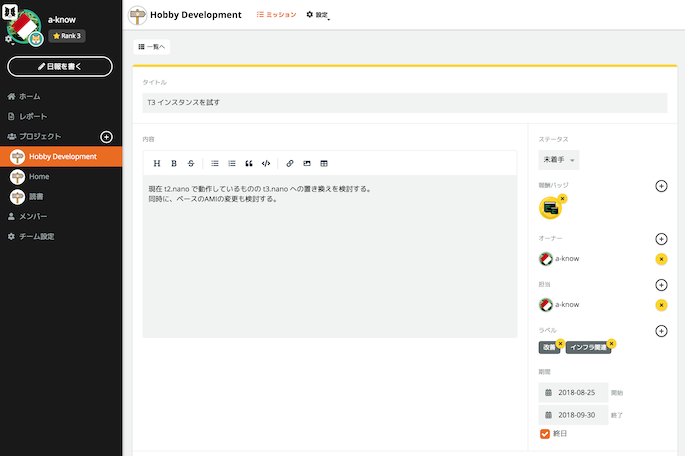Insert table via table icon
685x456 pixels.
pyautogui.click(x=324, y=163)
